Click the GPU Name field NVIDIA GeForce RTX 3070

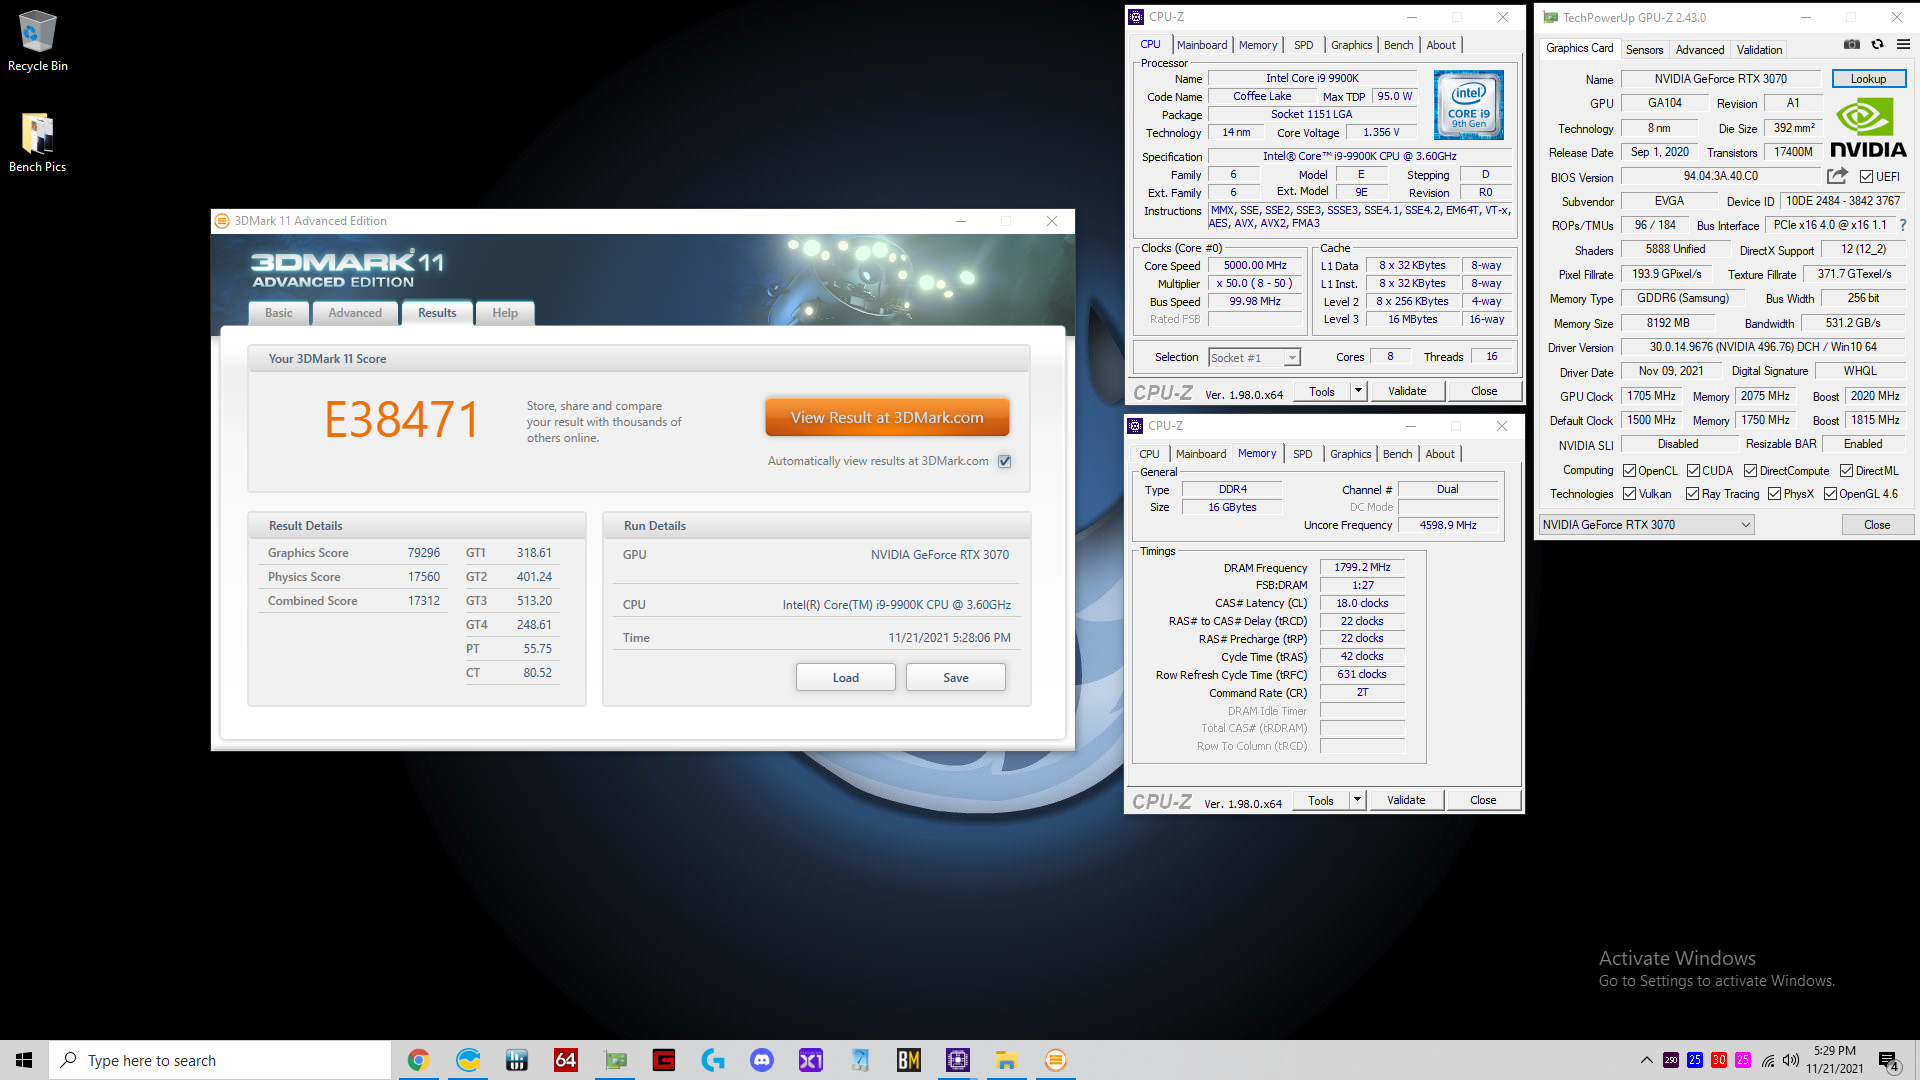[1720, 79]
